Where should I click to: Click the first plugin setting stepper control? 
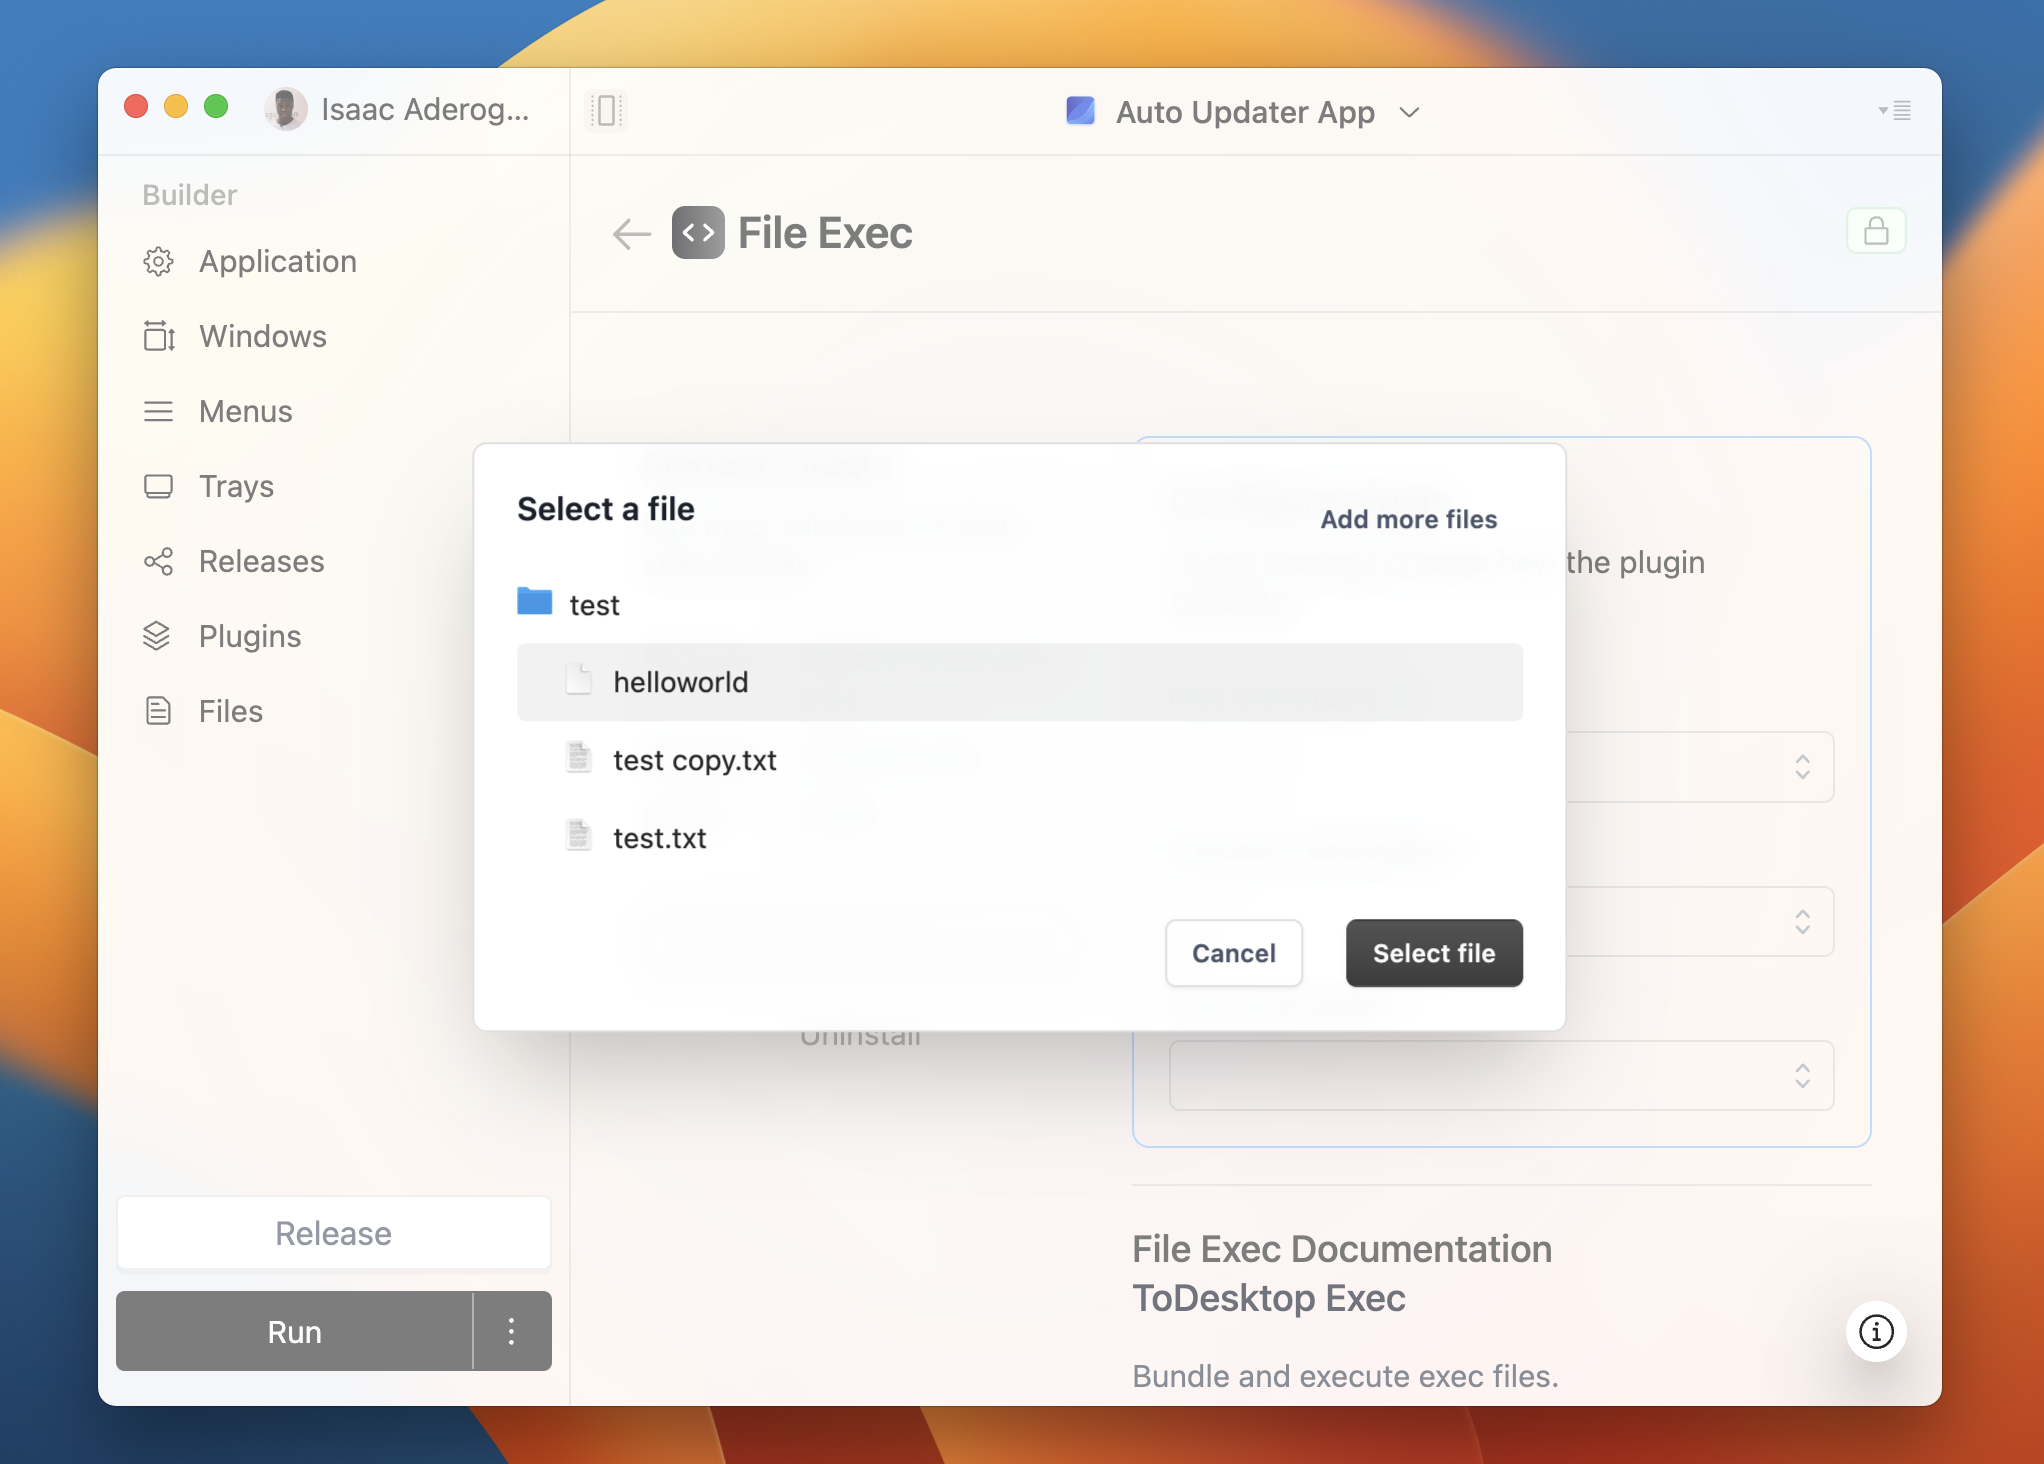click(1802, 767)
